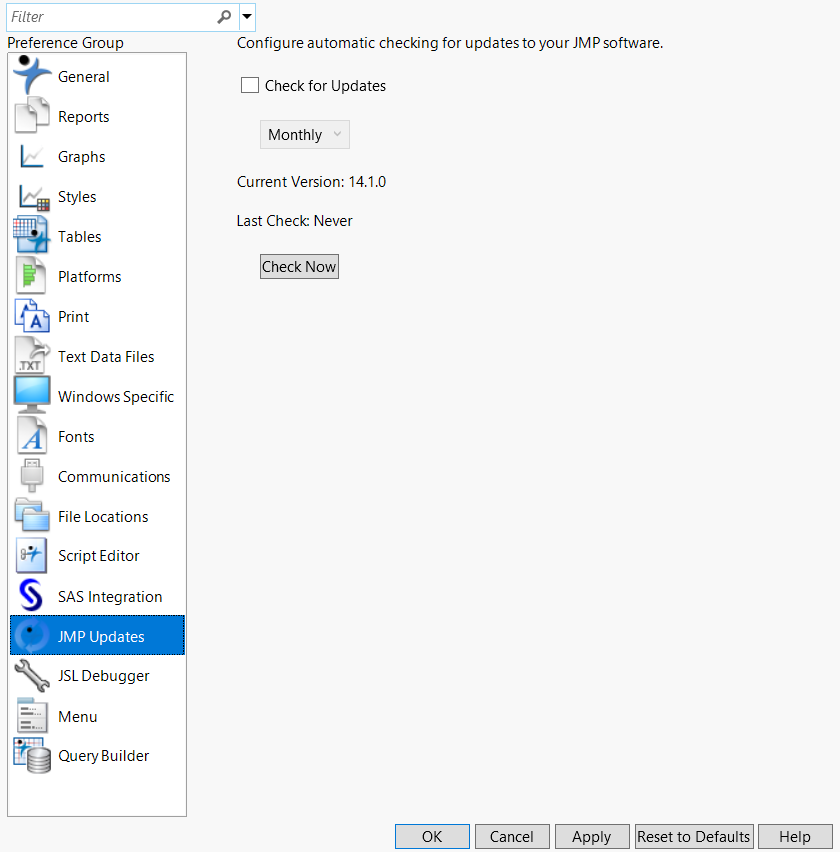Click the filter search magnifier icon
Image resolution: width=840 pixels, height=852 pixels.
click(x=224, y=17)
